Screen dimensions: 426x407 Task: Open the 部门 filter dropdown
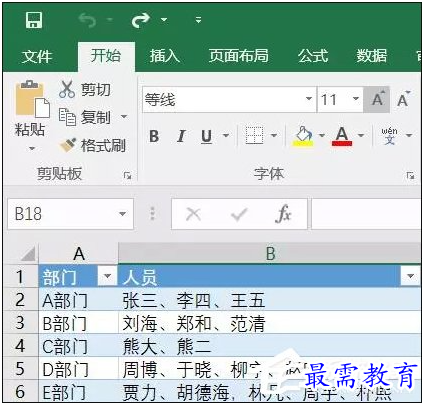click(x=107, y=276)
